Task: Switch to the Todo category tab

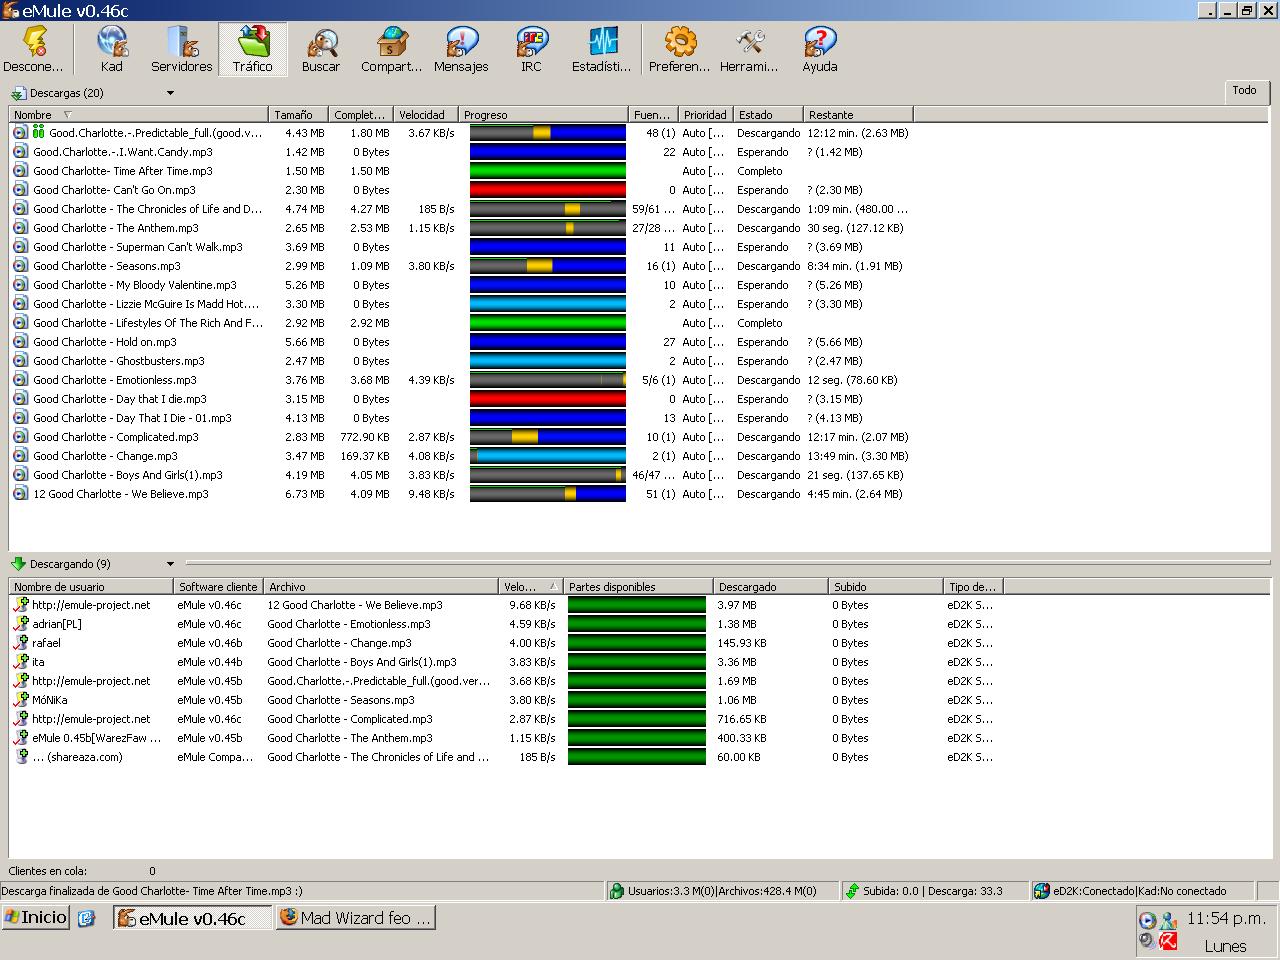Action: point(1244,91)
